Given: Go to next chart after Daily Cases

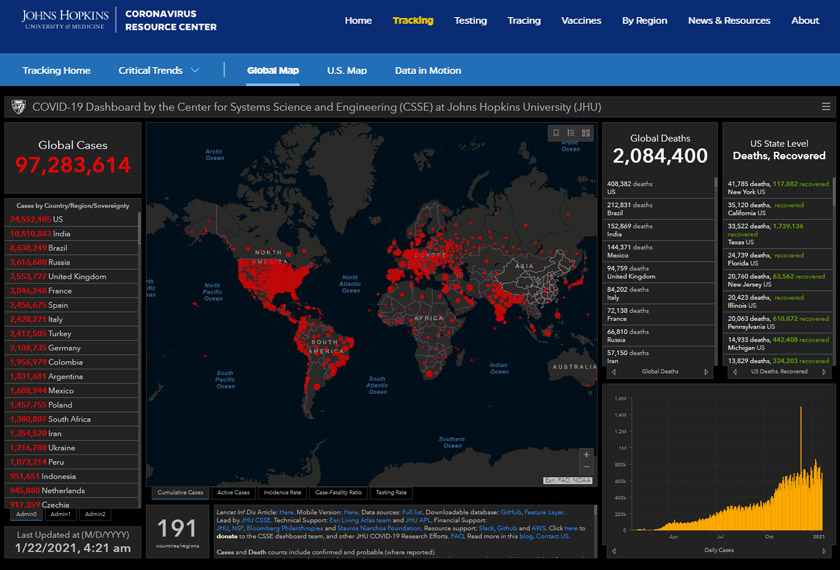Looking at the screenshot, I should (x=825, y=550).
